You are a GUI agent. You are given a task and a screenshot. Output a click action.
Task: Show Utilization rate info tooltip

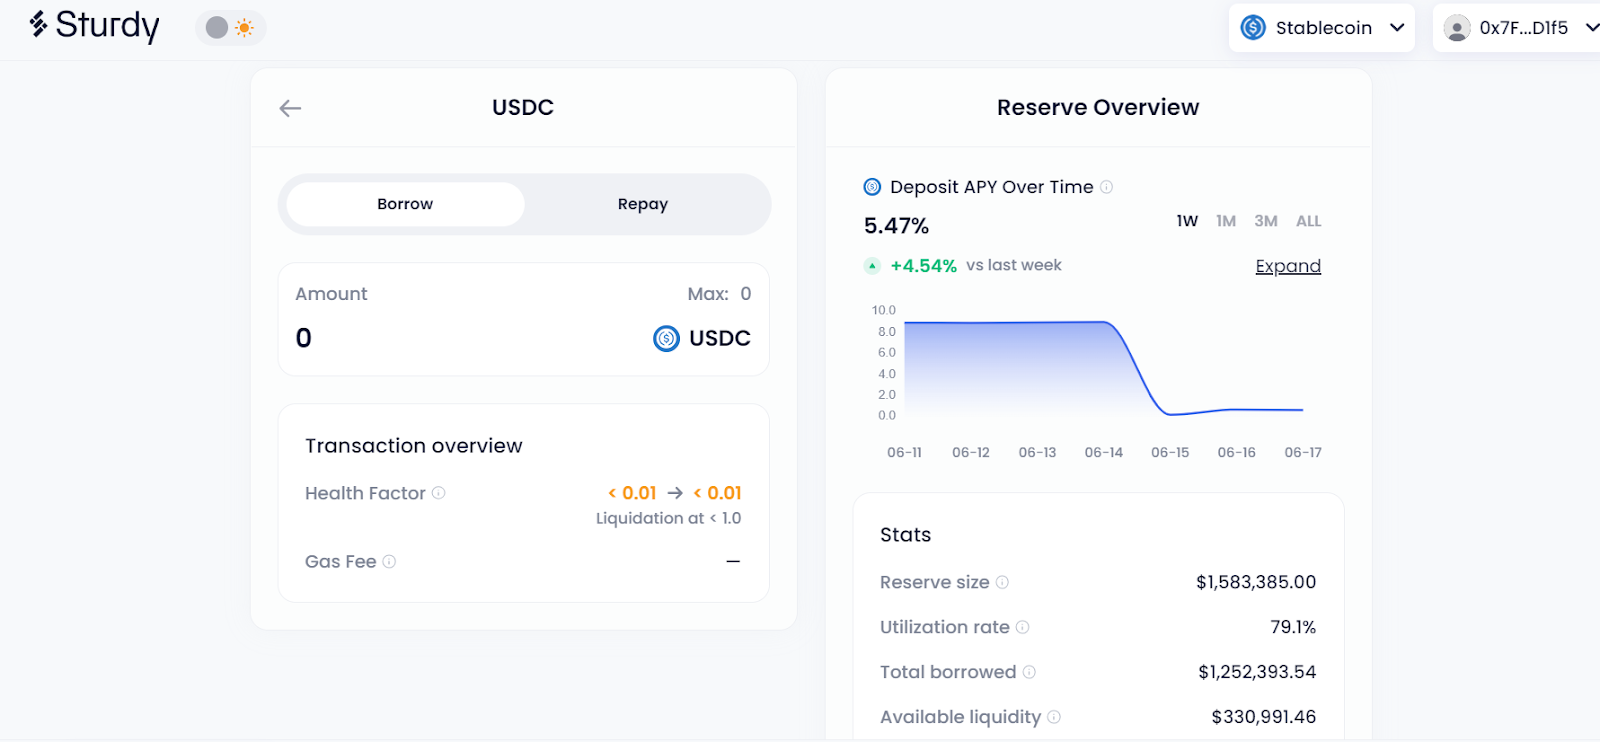click(1022, 627)
